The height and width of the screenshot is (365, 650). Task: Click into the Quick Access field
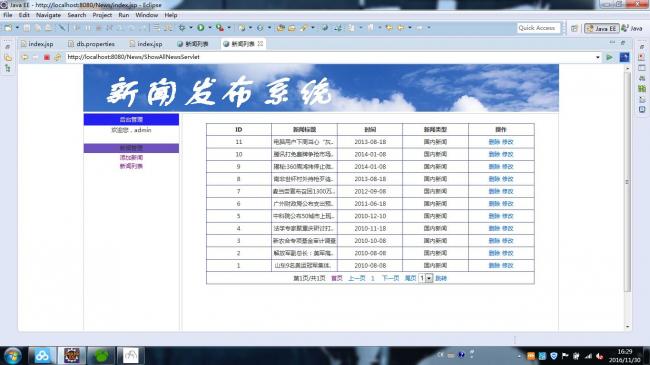pyautogui.click(x=538, y=28)
